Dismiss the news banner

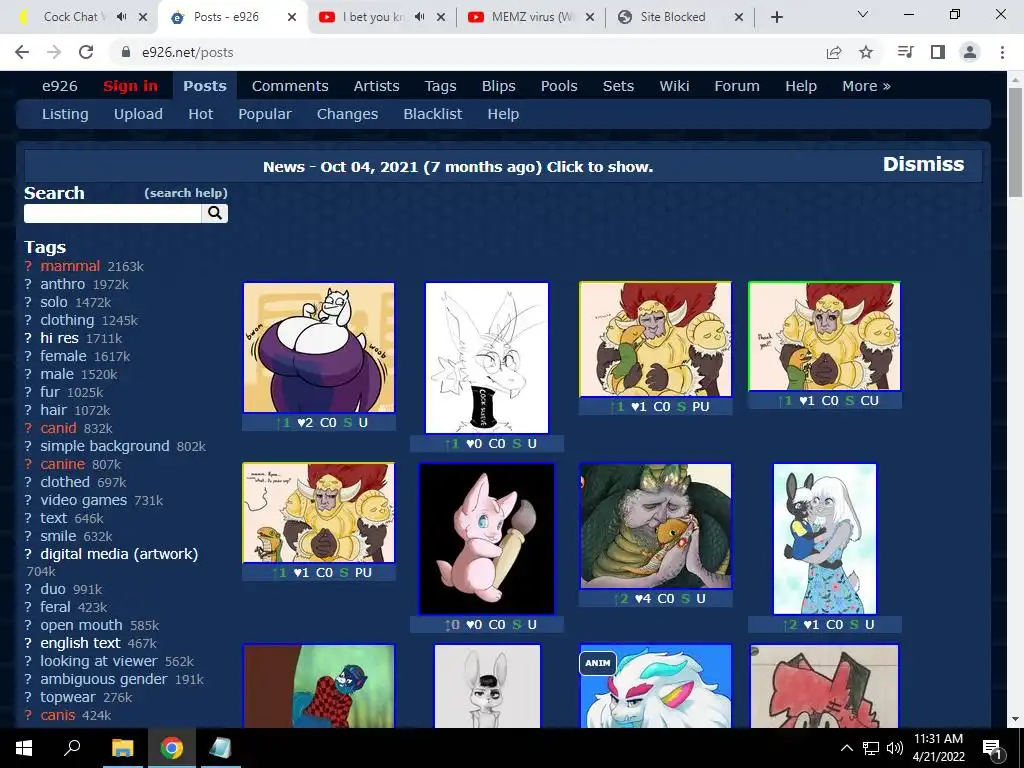point(923,164)
